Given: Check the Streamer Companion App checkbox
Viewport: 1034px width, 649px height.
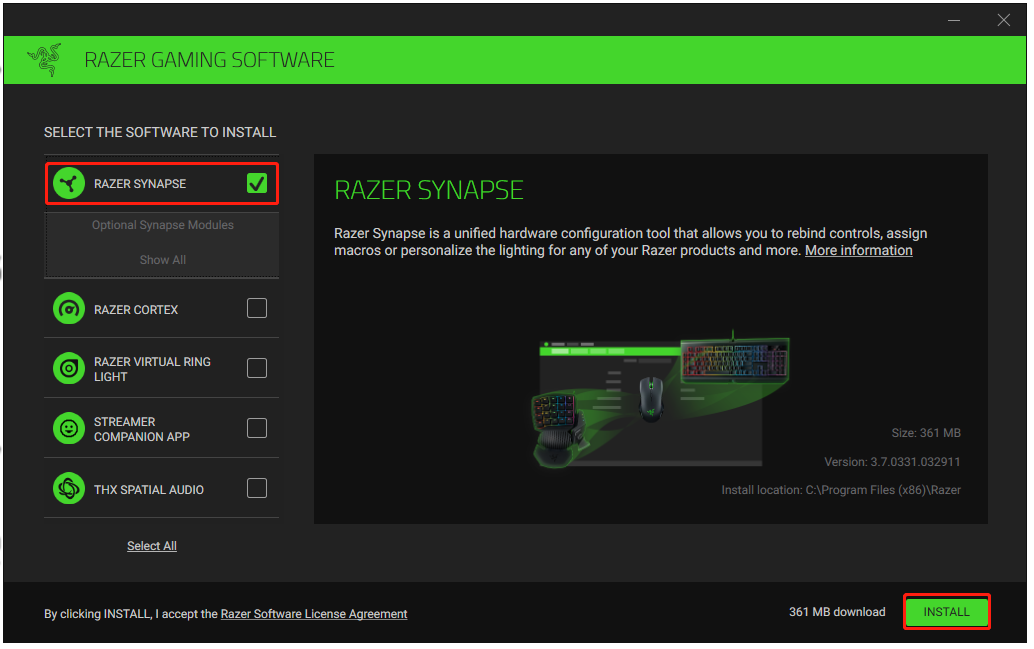Looking at the screenshot, I should click(x=257, y=429).
